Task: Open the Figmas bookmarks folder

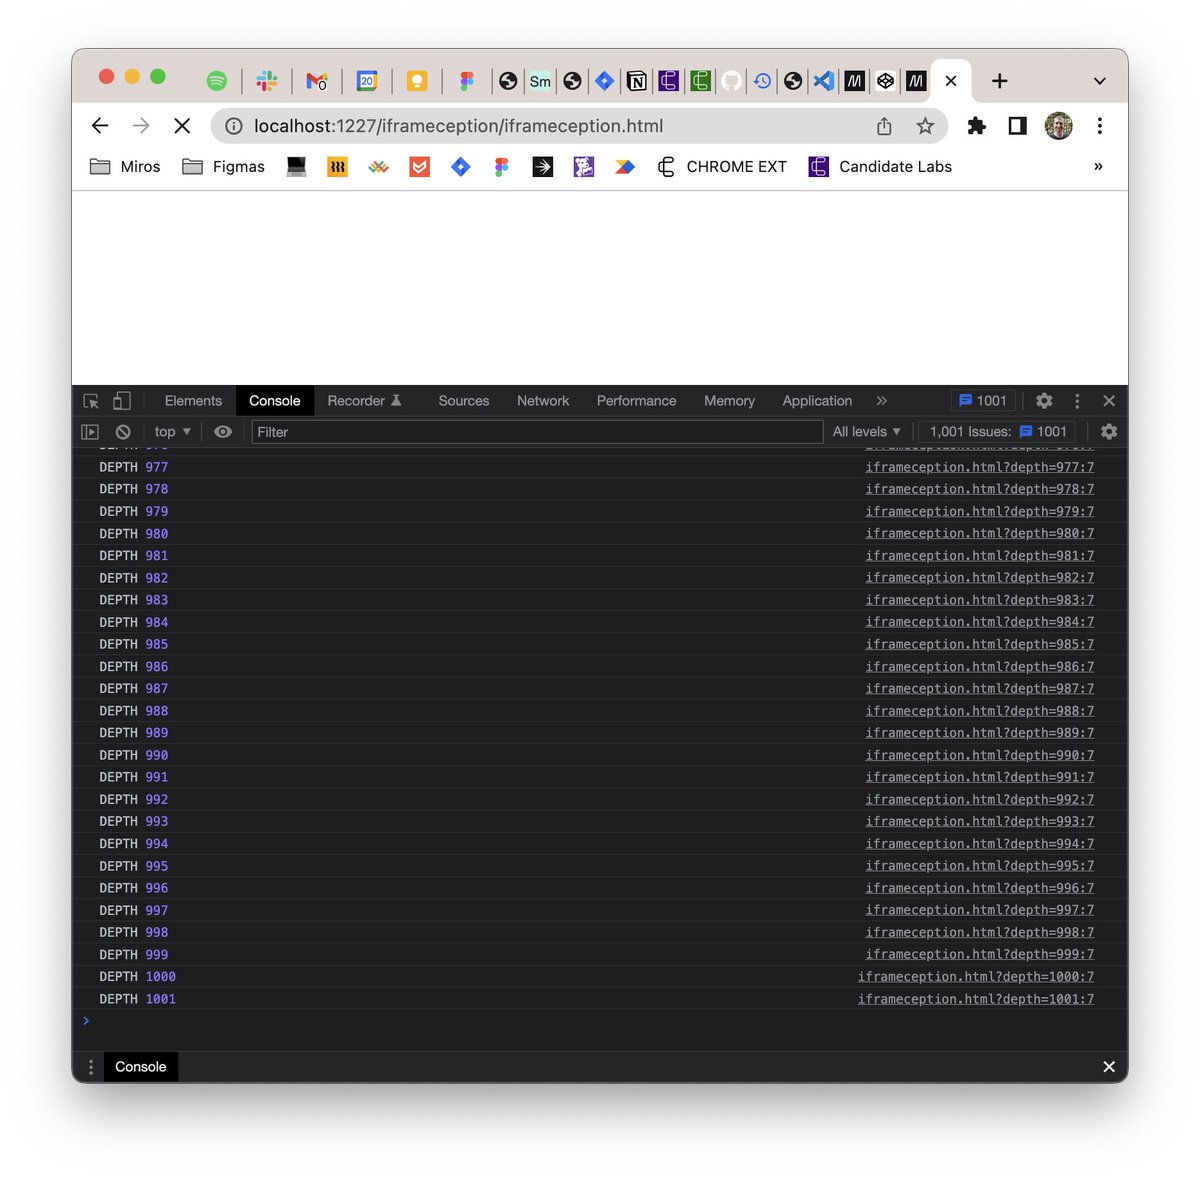Action: click(223, 167)
